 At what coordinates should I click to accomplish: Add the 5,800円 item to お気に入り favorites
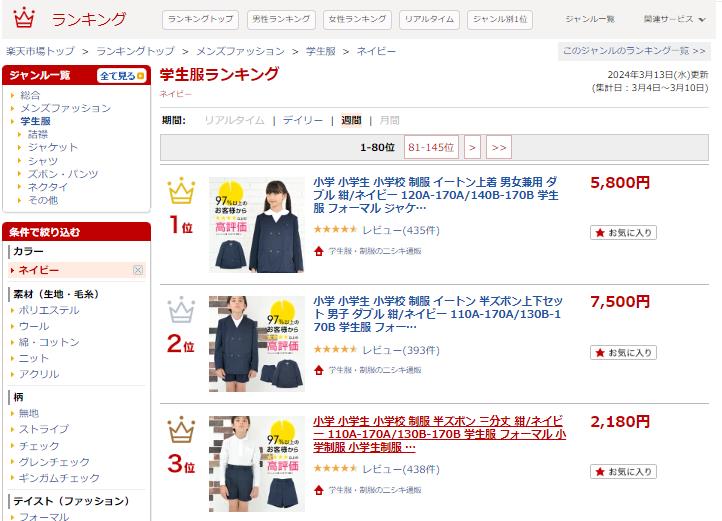(623, 233)
